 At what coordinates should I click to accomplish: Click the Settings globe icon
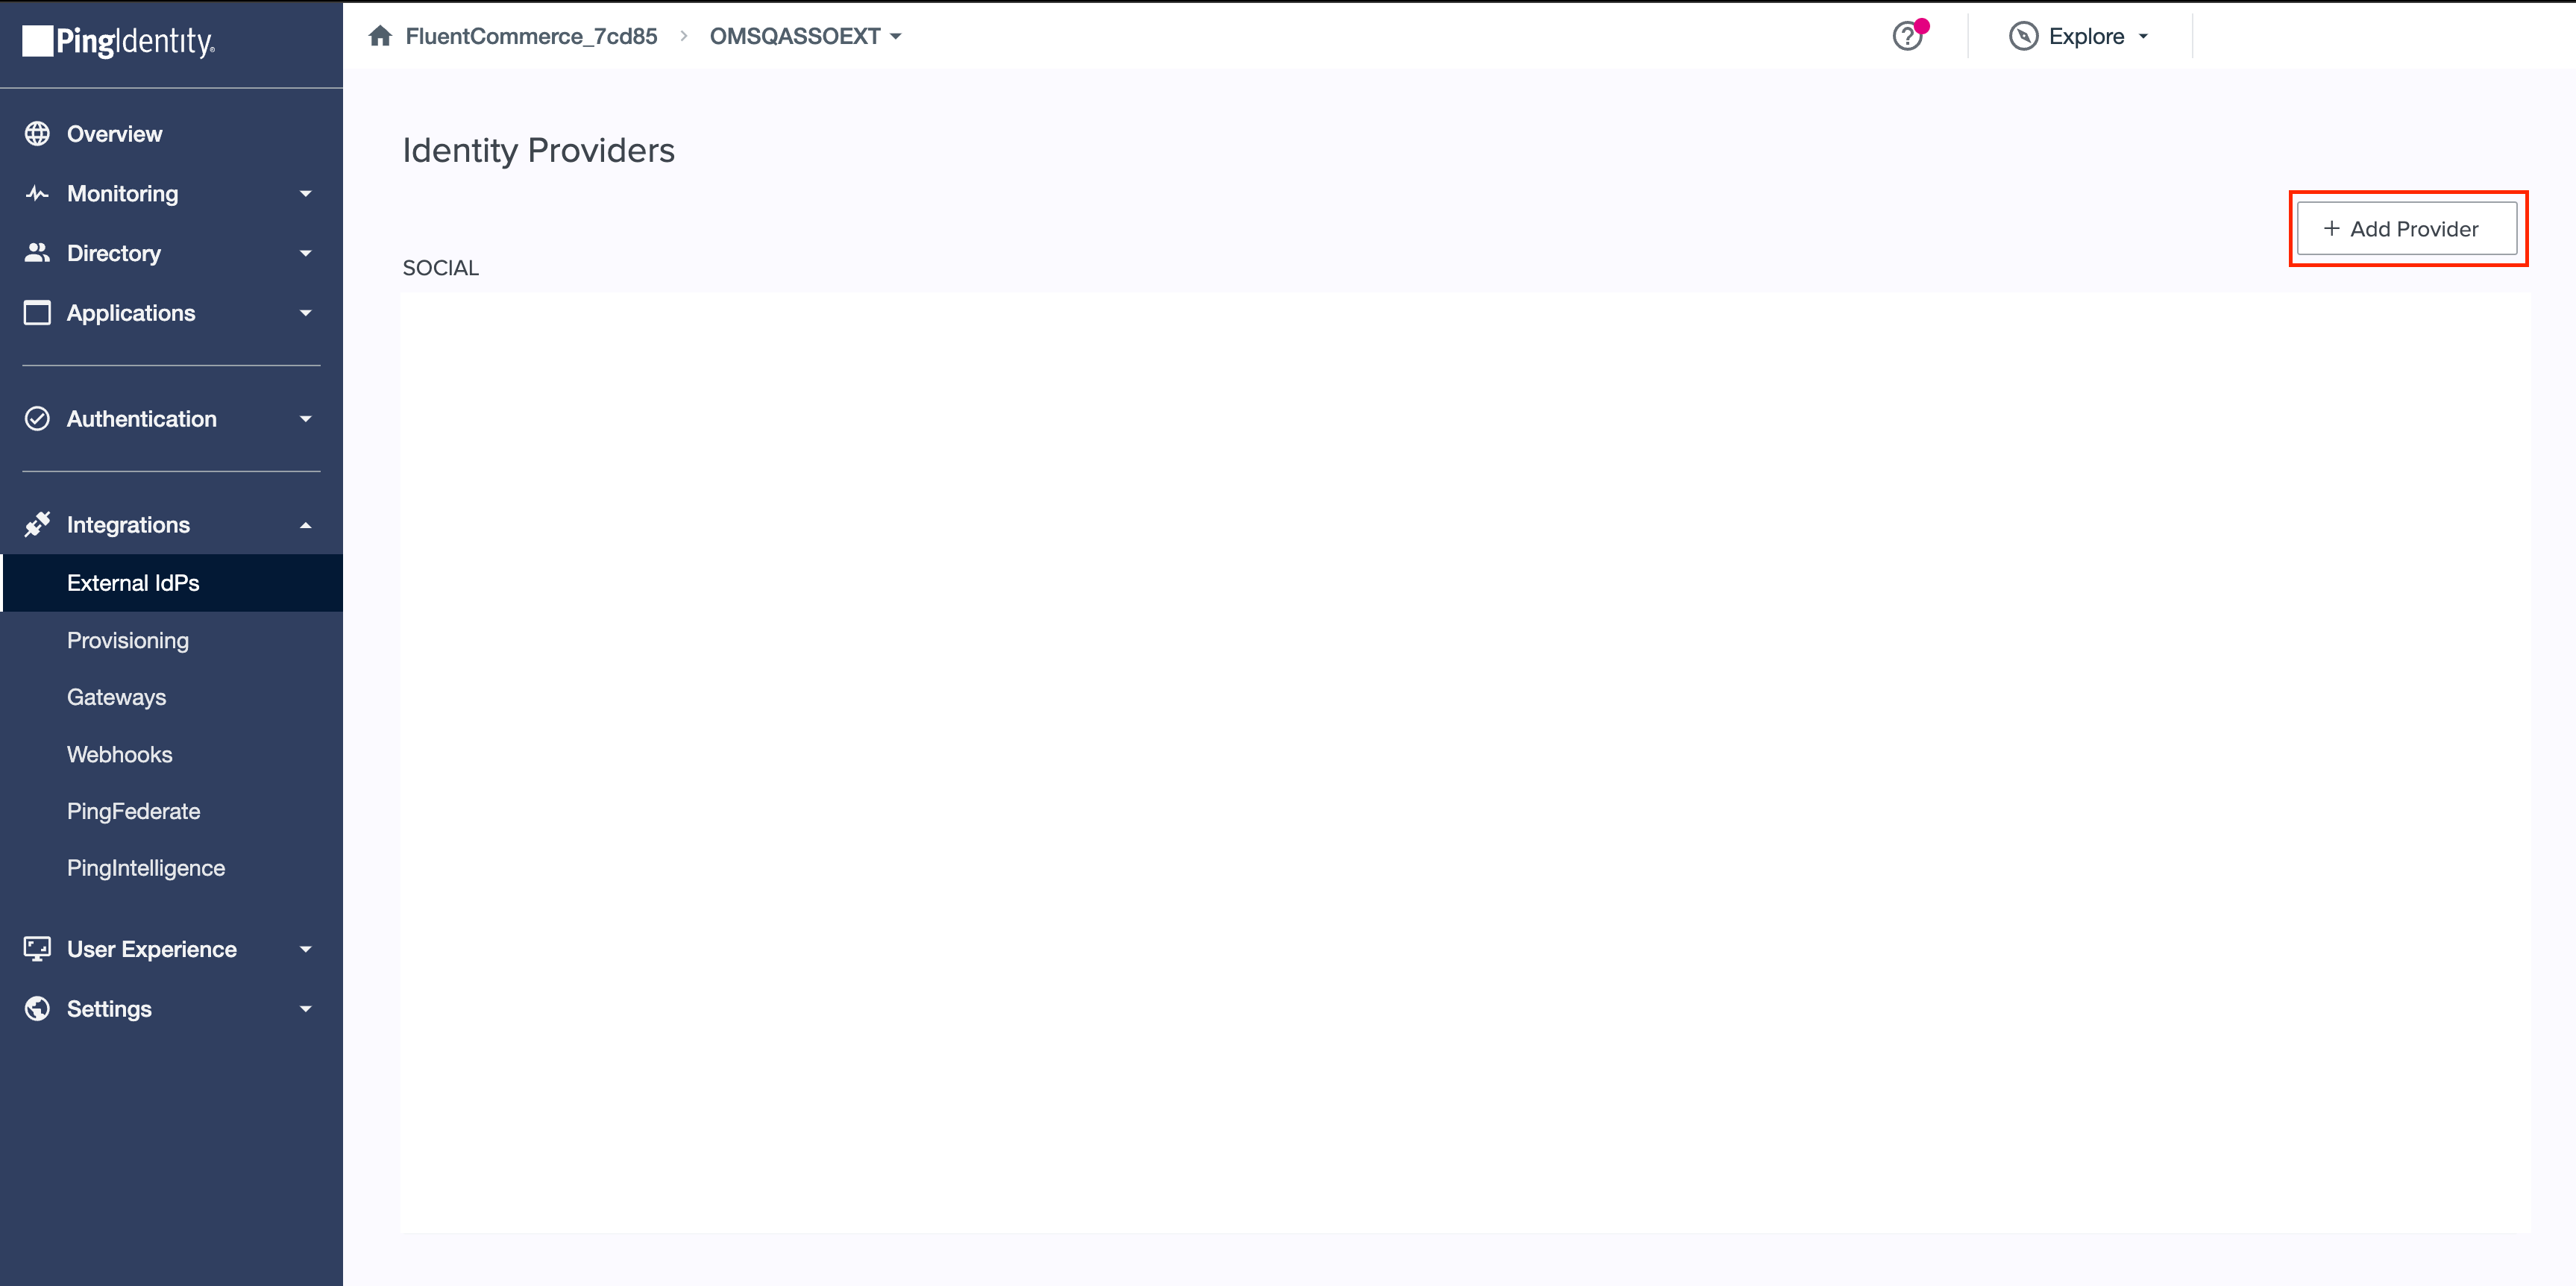coord(37,1008)
